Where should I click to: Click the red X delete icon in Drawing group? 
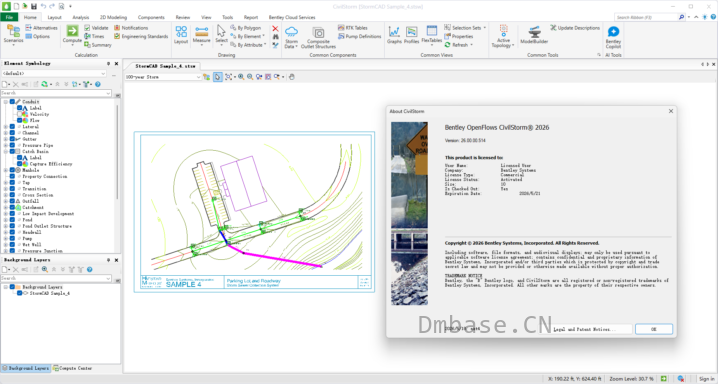[275, 28]
